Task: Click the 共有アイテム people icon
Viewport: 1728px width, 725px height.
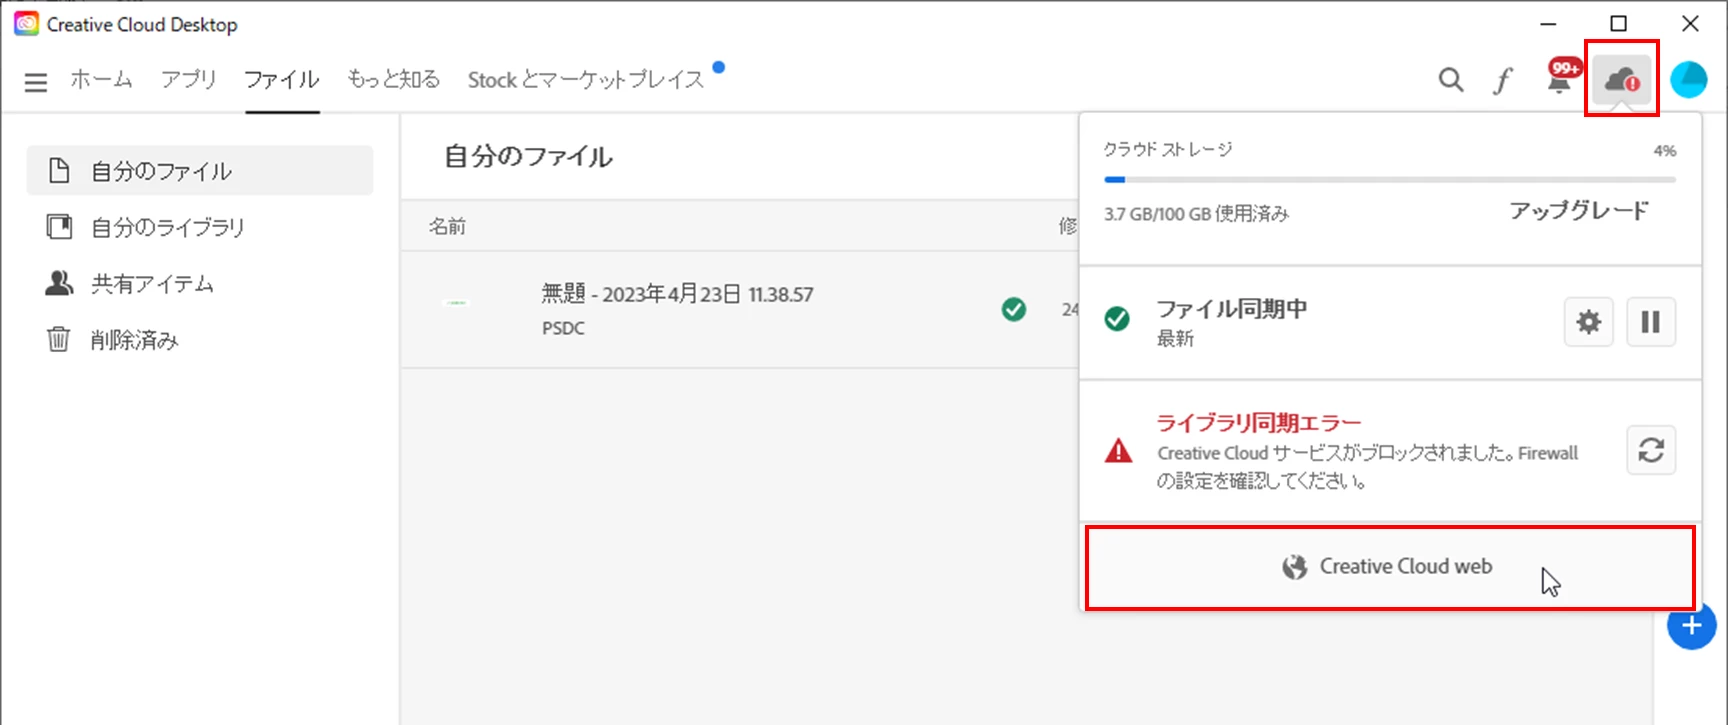Action: tap(59, 283)
